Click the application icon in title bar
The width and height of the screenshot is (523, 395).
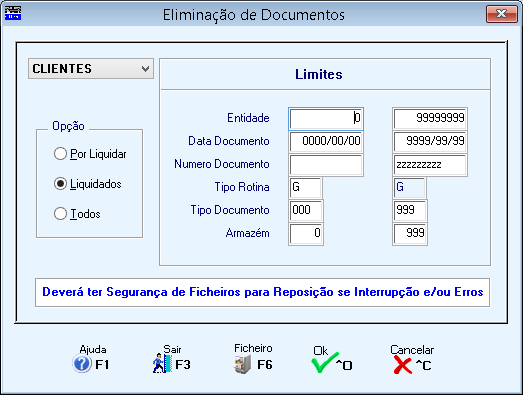click(13, 13)
